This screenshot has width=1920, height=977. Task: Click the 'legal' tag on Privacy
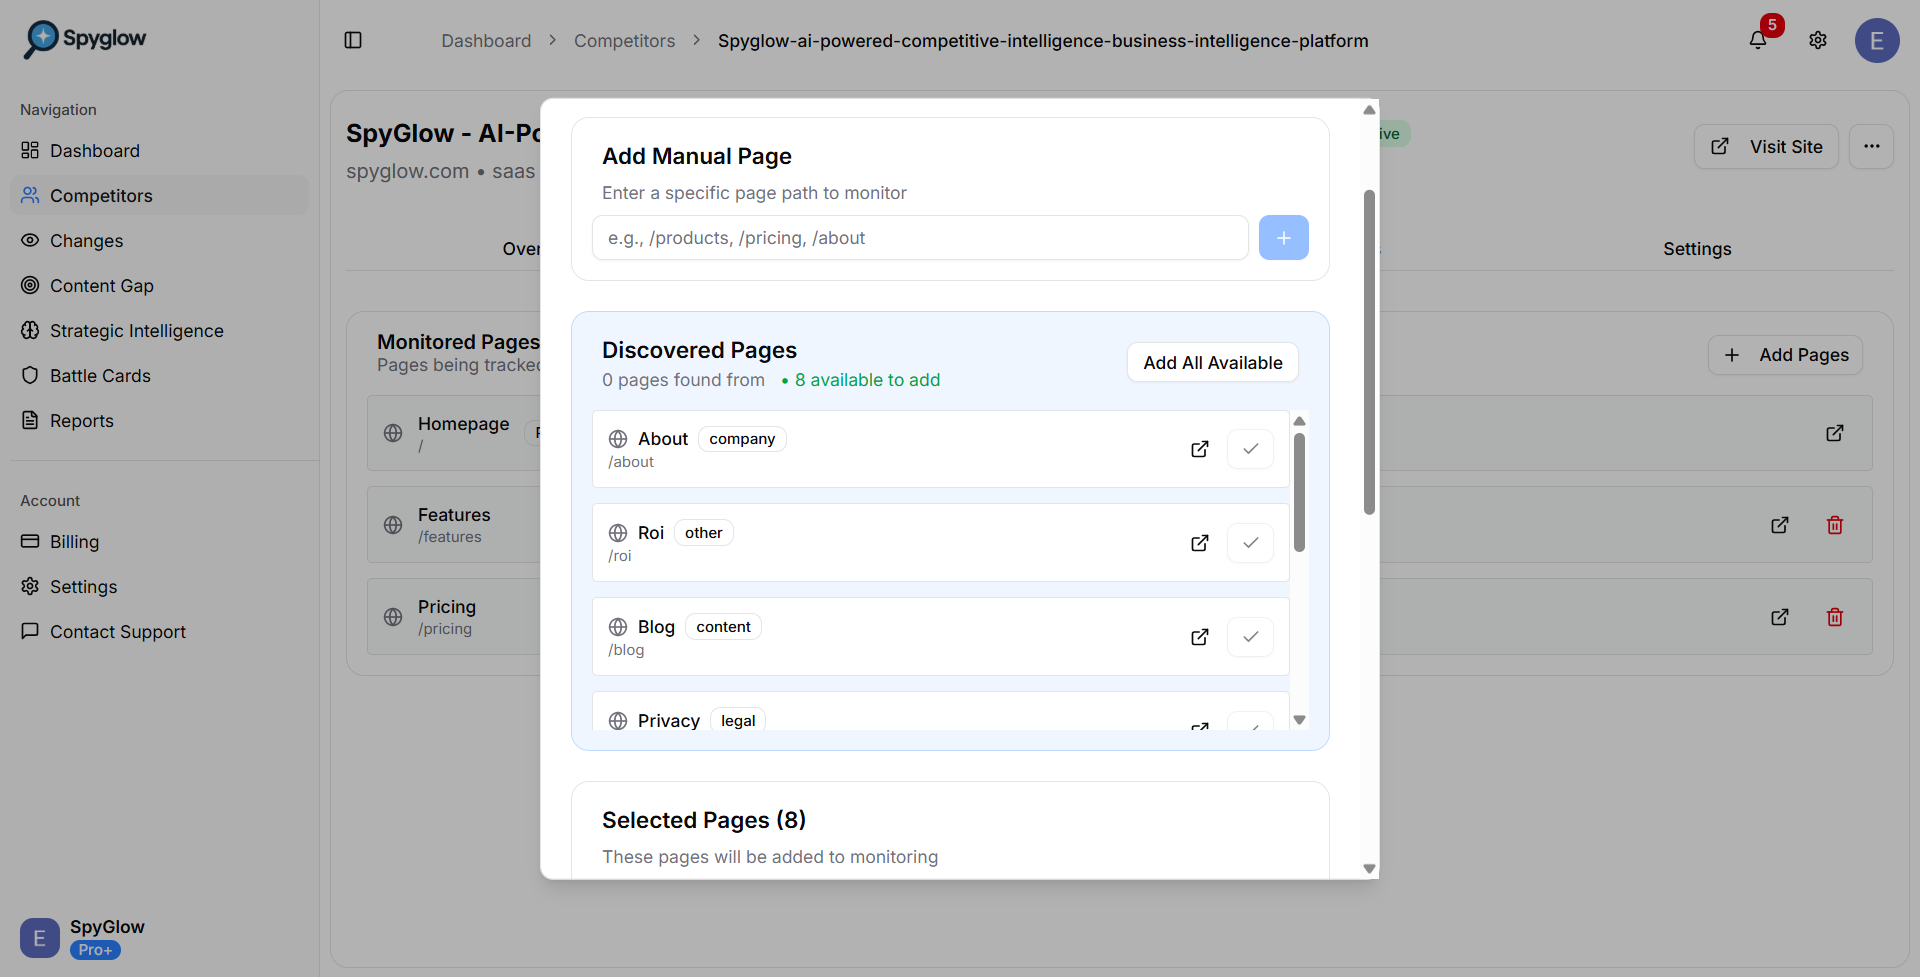[738, 721]
